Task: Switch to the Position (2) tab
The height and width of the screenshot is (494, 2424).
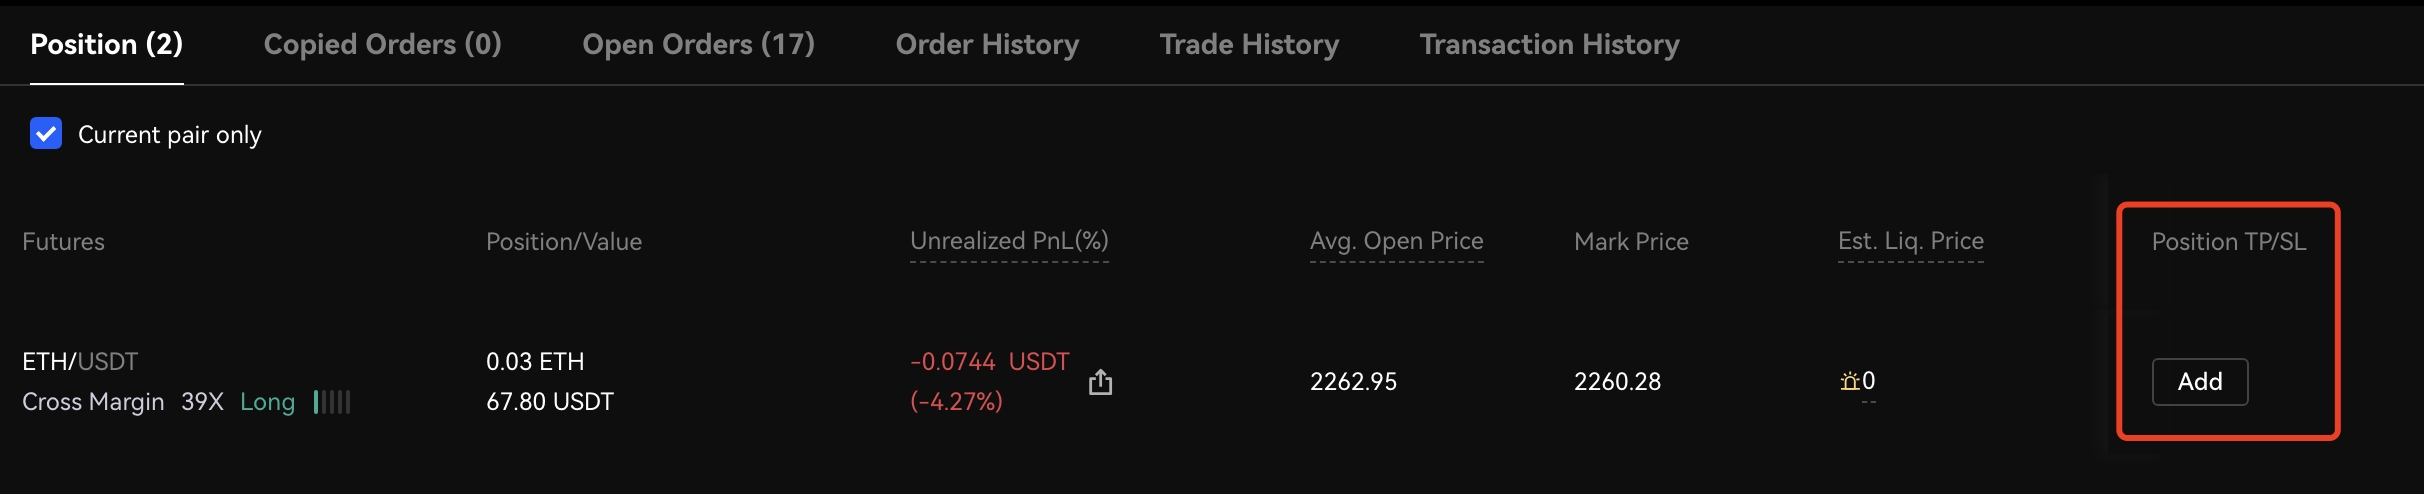Action: (x=107, y=44)
